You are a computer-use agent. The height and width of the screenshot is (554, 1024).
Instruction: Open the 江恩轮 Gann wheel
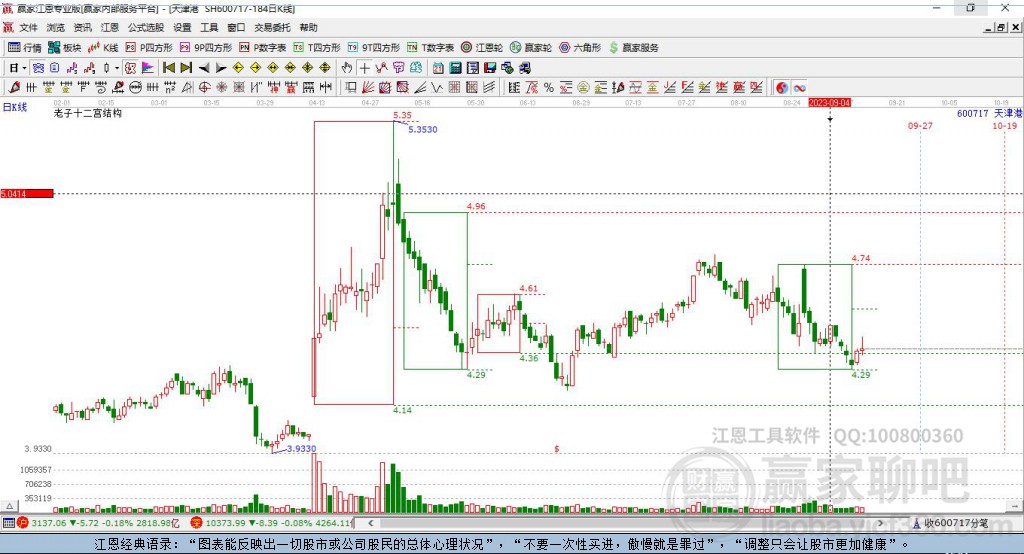(482, 48)
